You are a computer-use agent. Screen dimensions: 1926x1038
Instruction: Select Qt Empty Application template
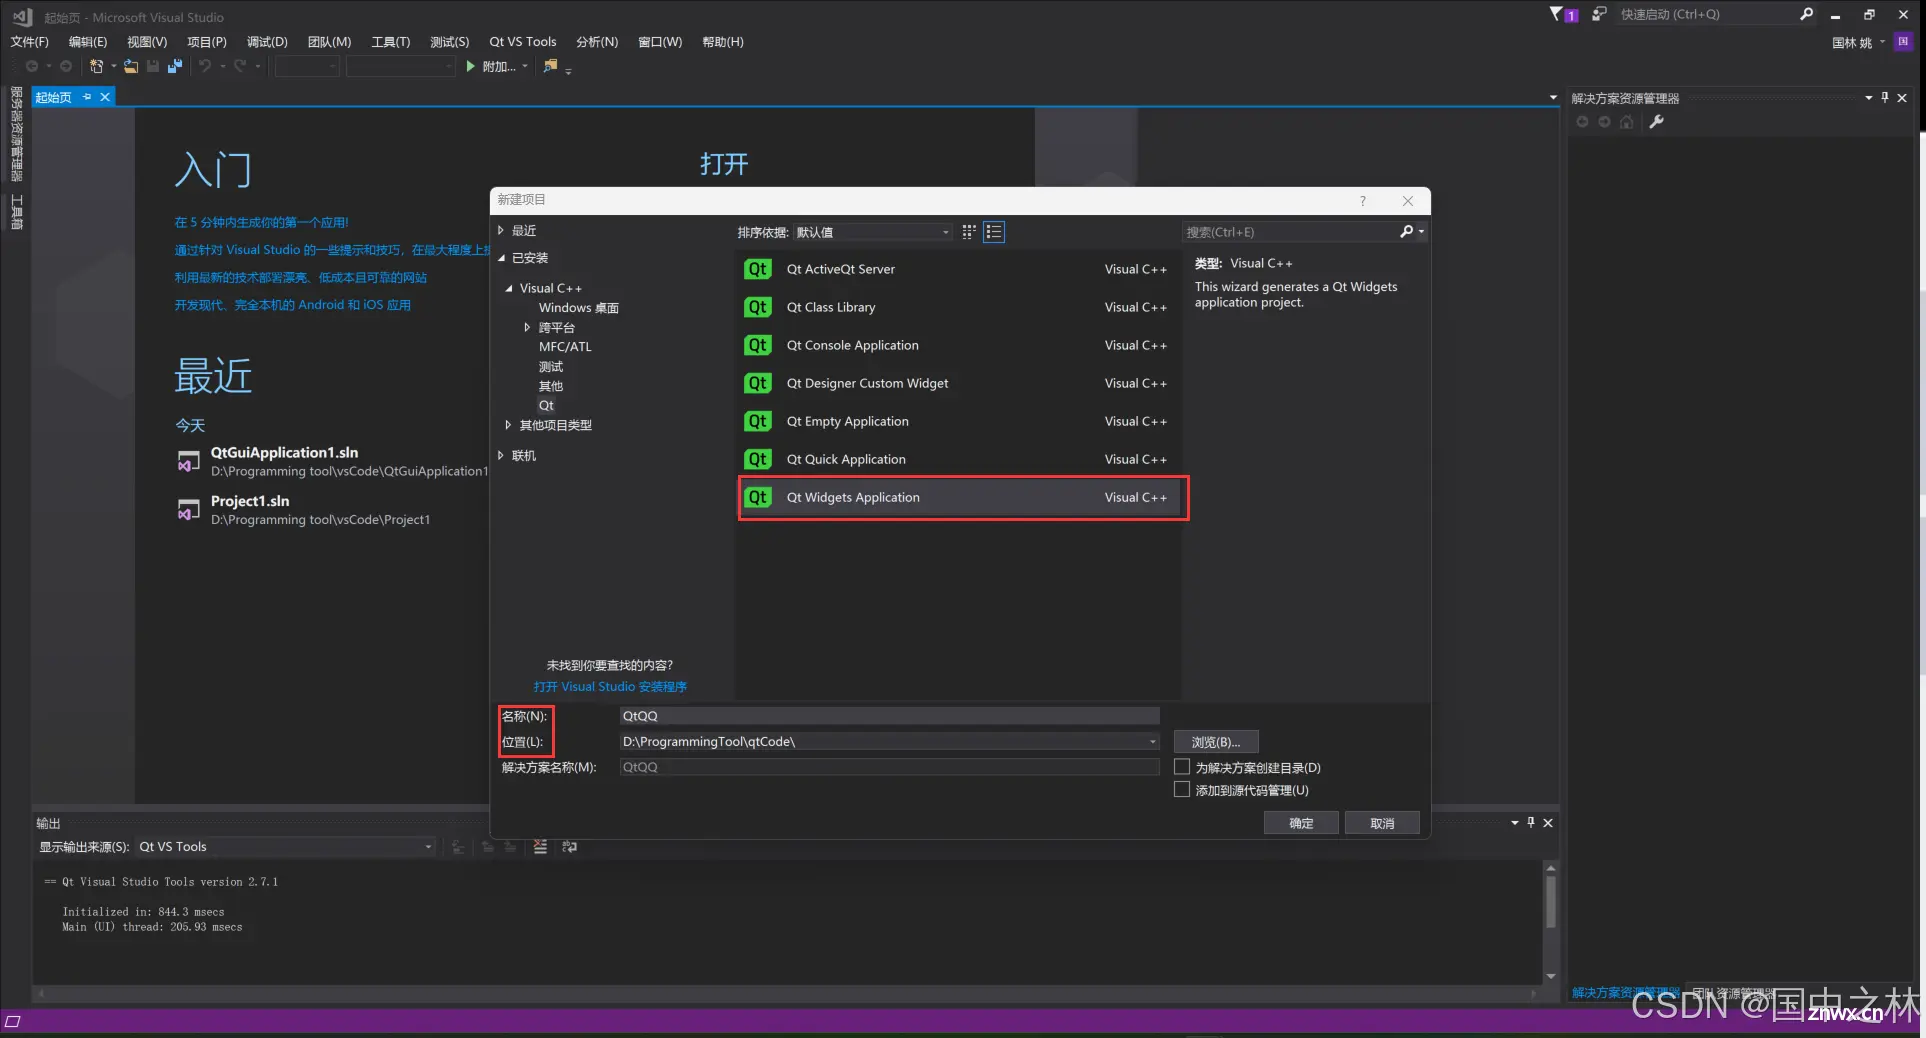(x=958, y=422)
